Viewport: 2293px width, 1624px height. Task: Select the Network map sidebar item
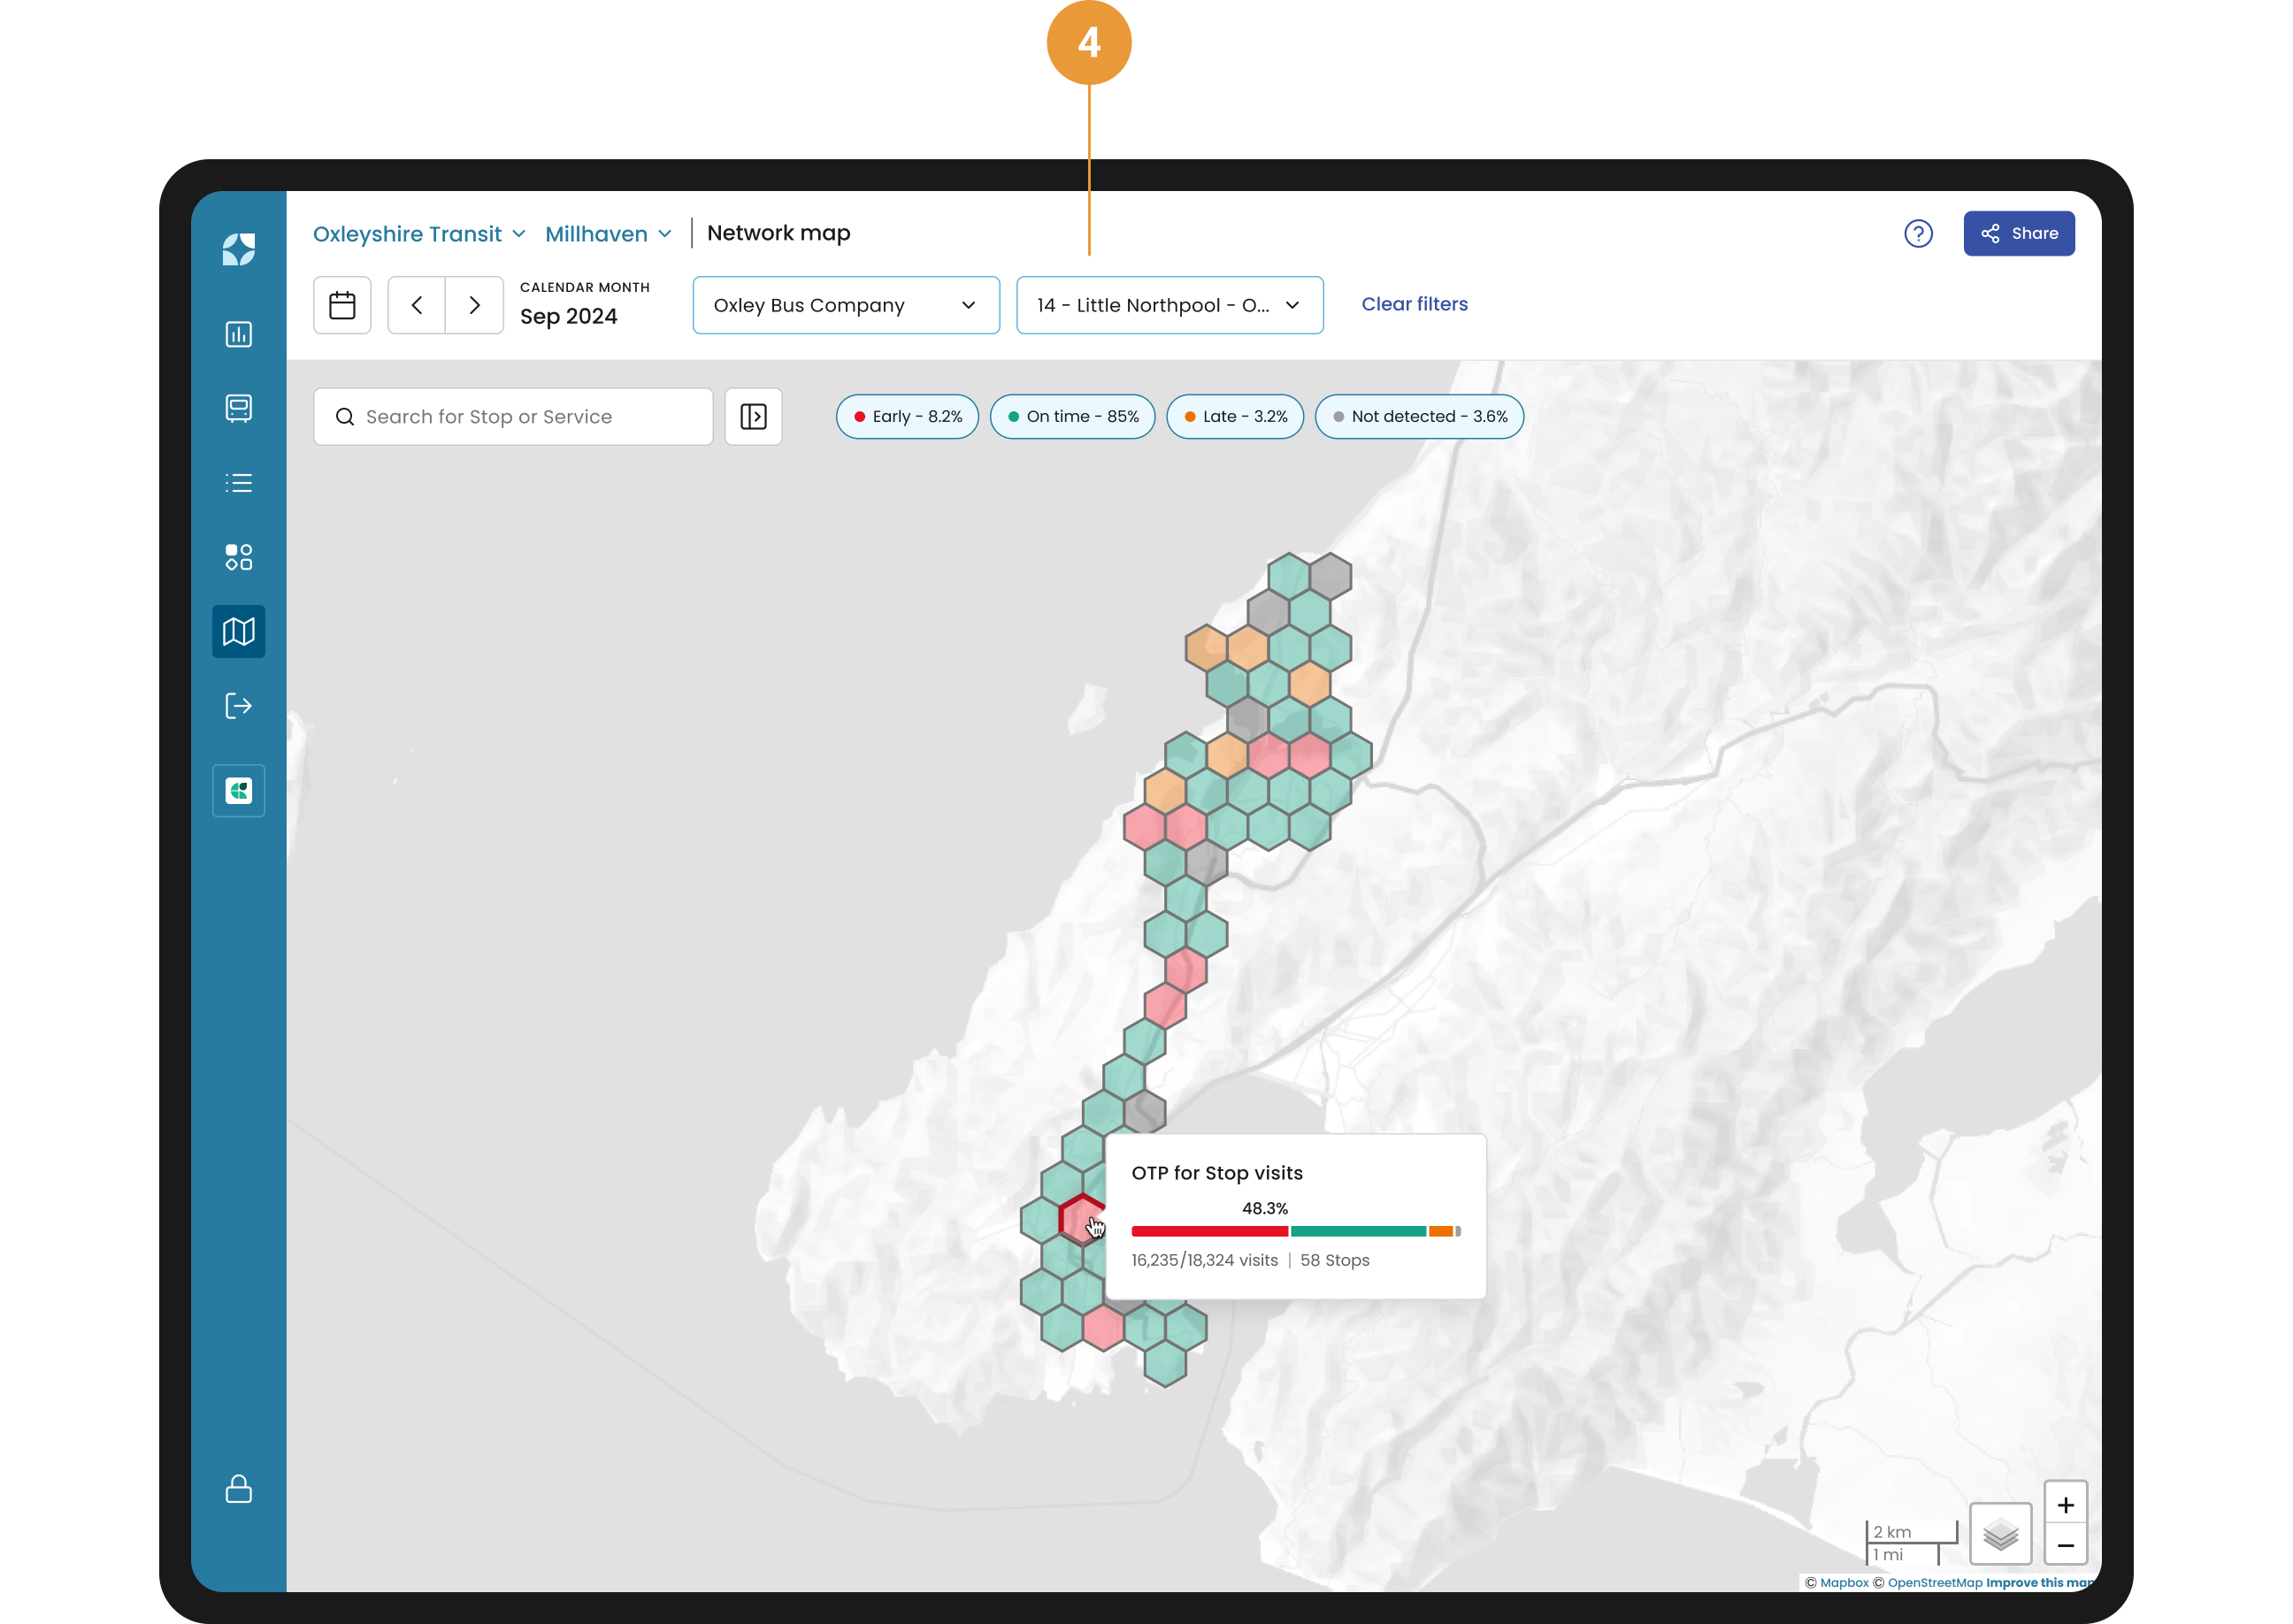pyautogui.click(x=238, y=631)
